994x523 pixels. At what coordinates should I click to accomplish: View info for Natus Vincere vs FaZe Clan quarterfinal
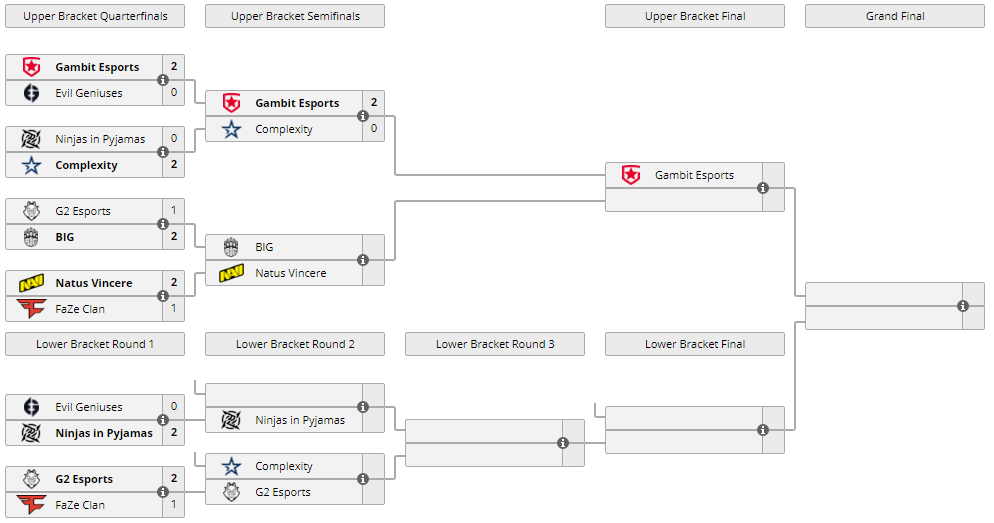(163, 296)
